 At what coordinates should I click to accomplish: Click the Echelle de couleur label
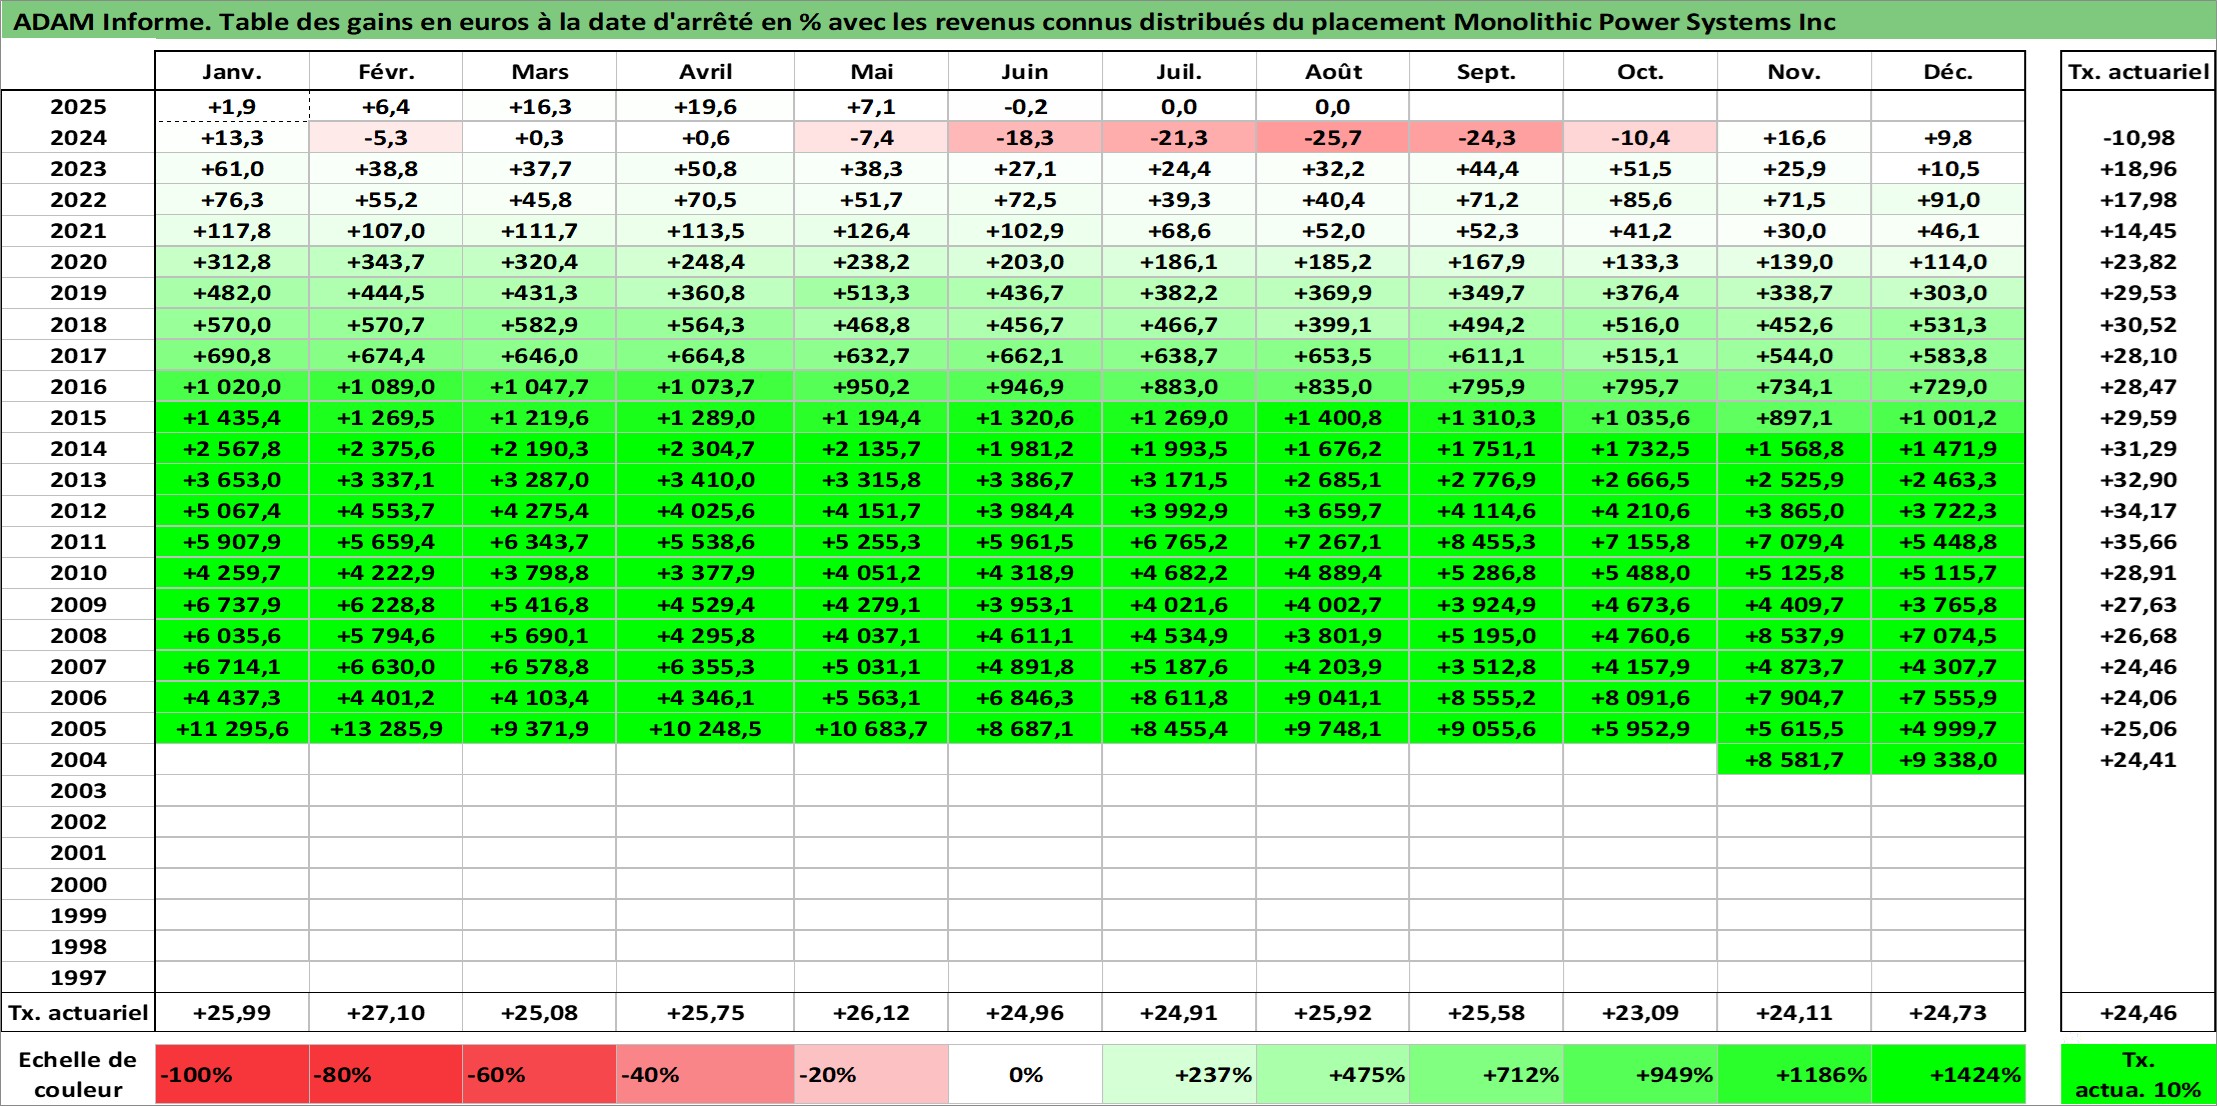78,1075
